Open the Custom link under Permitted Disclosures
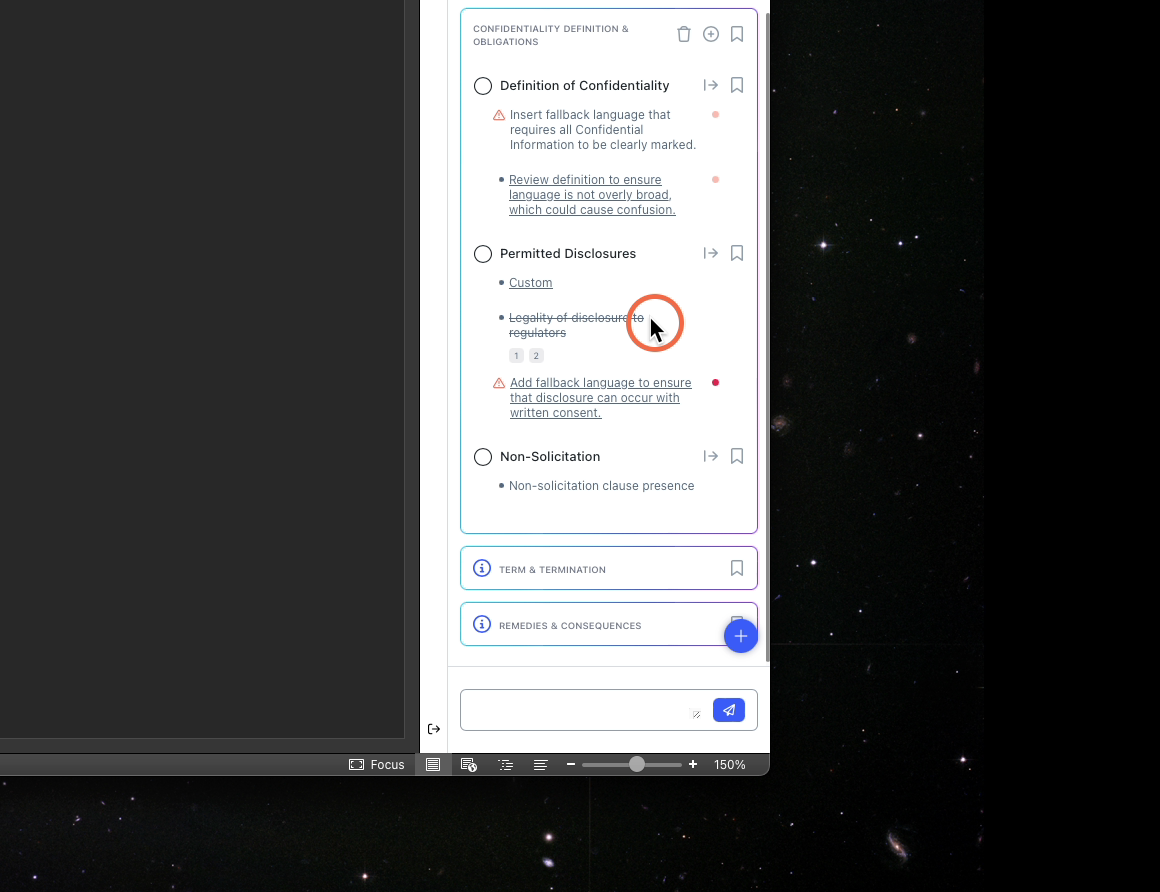Screen dimensions: 1160x892 (x=530, y=283)
